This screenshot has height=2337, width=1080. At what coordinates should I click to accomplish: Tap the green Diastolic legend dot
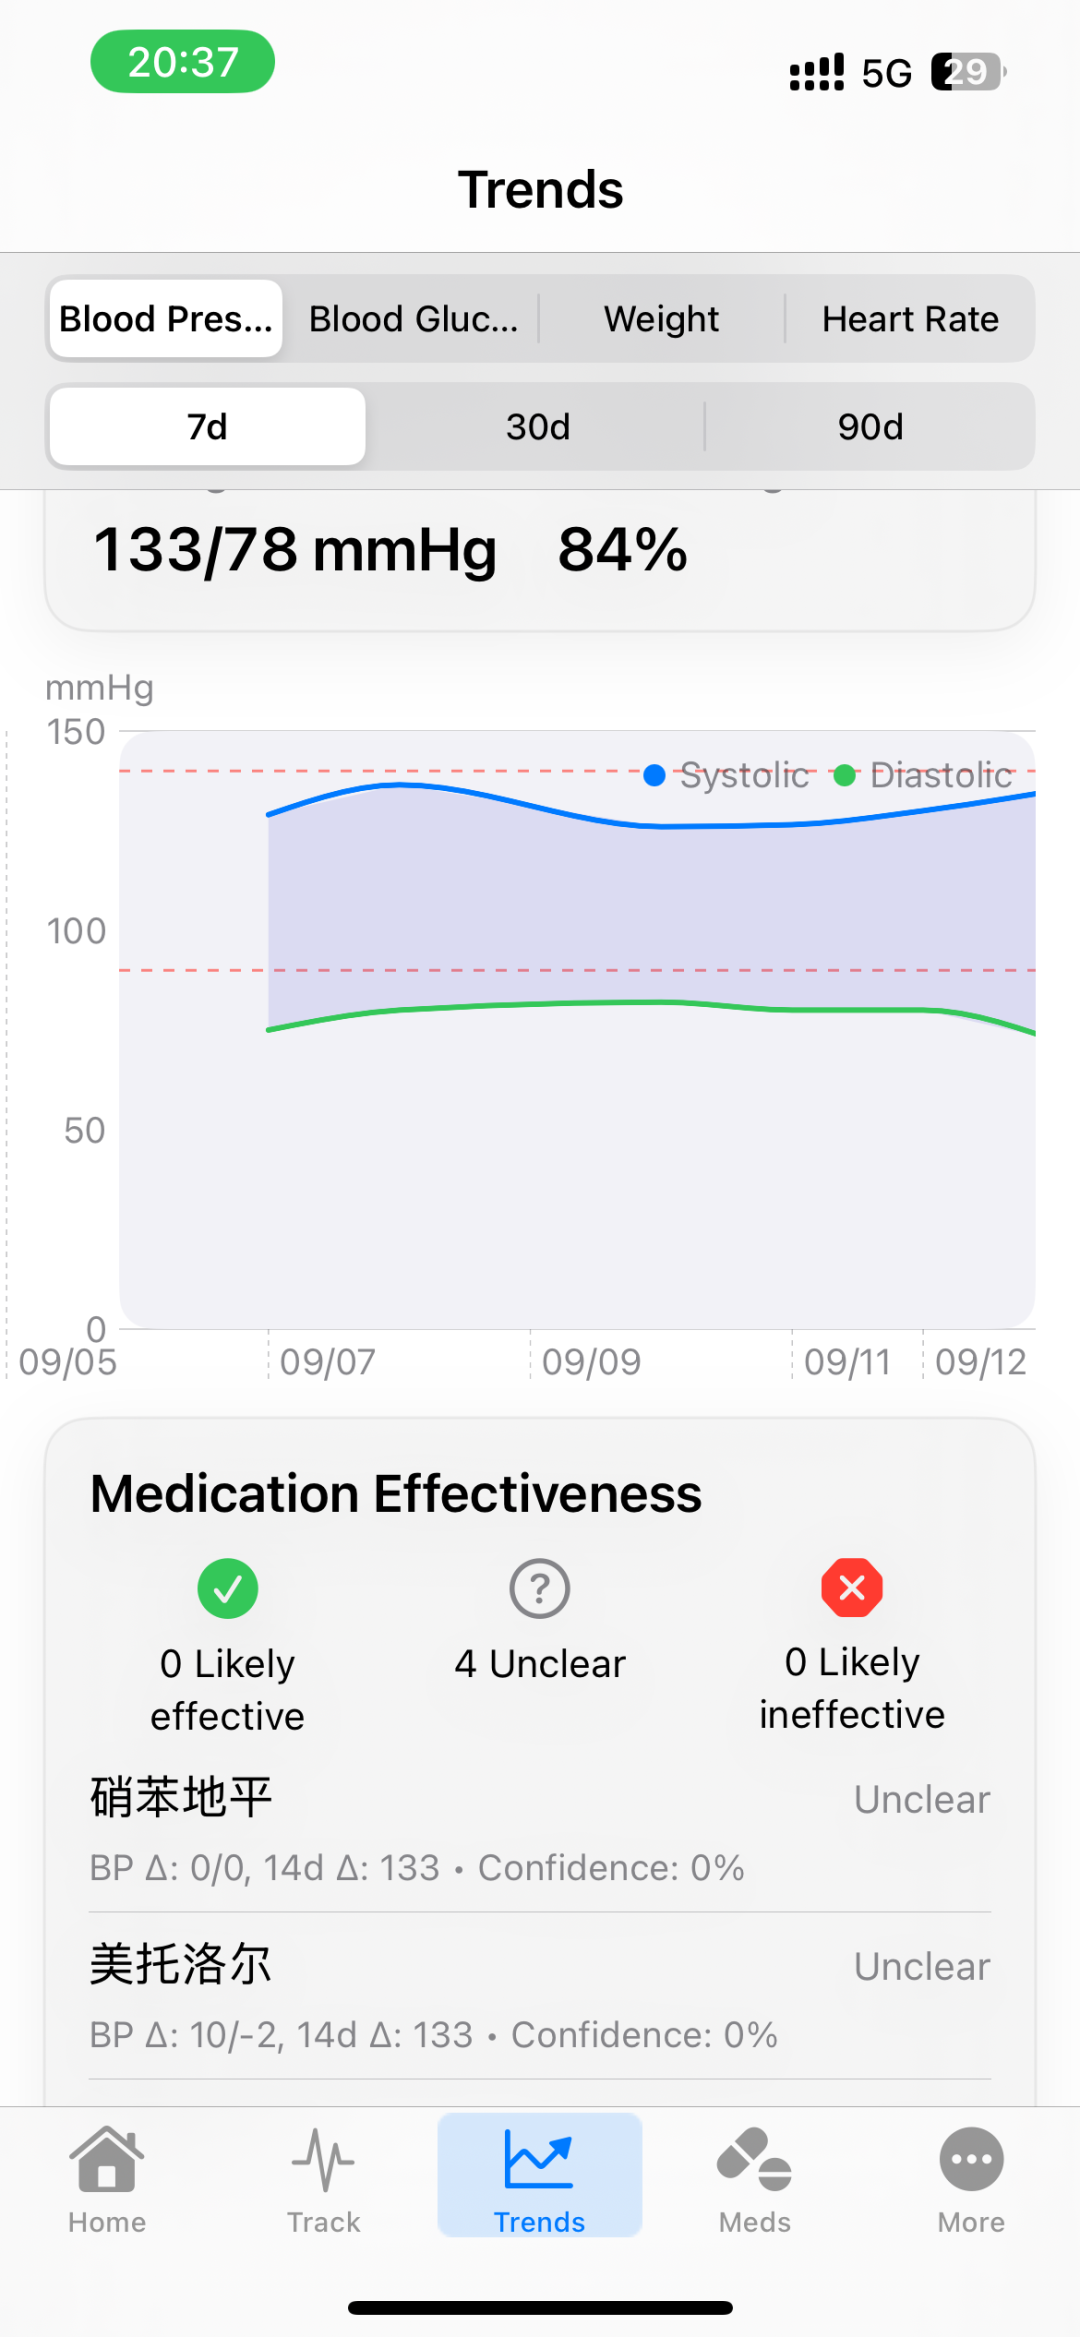(x=845, y=775)
